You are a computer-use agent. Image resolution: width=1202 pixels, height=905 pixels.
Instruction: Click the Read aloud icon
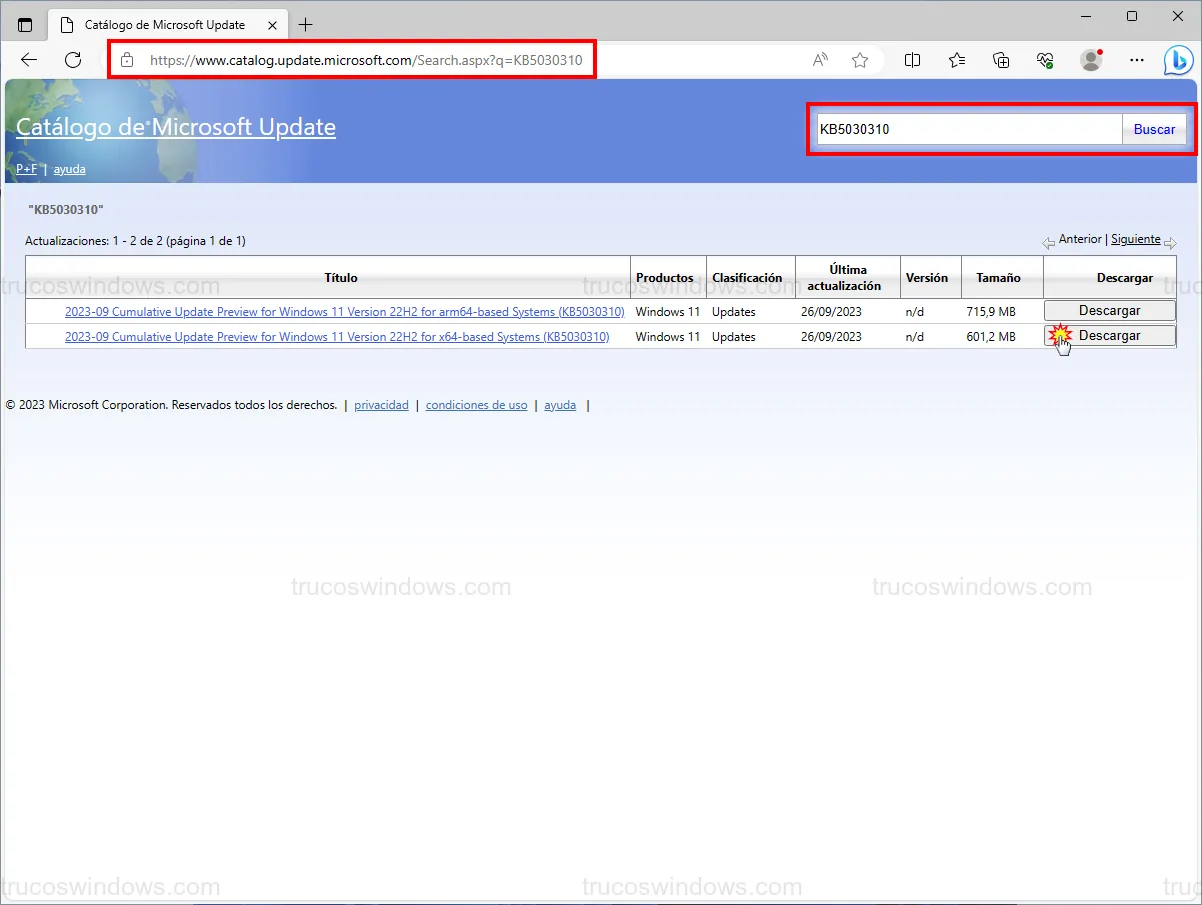[820, 60]
